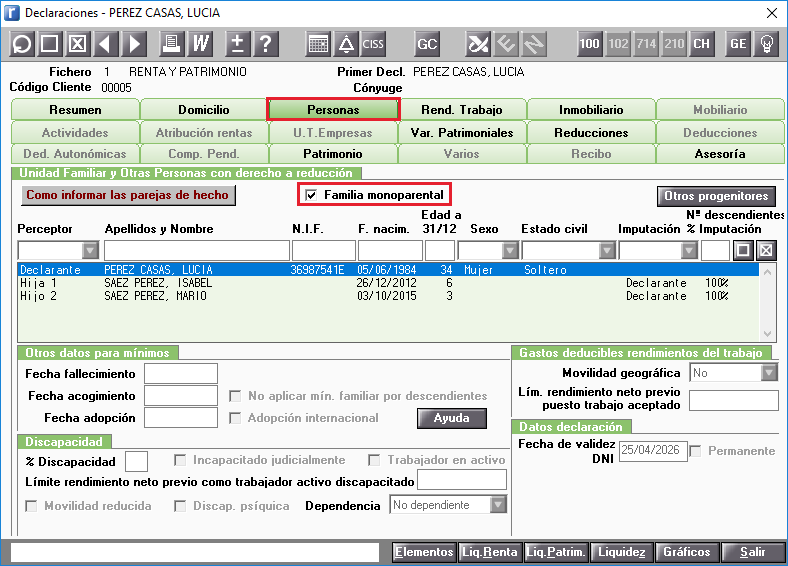Click the Ayuda button
Image resolution: width=788 pixels, height=566 pixels.
coord(452,418)
